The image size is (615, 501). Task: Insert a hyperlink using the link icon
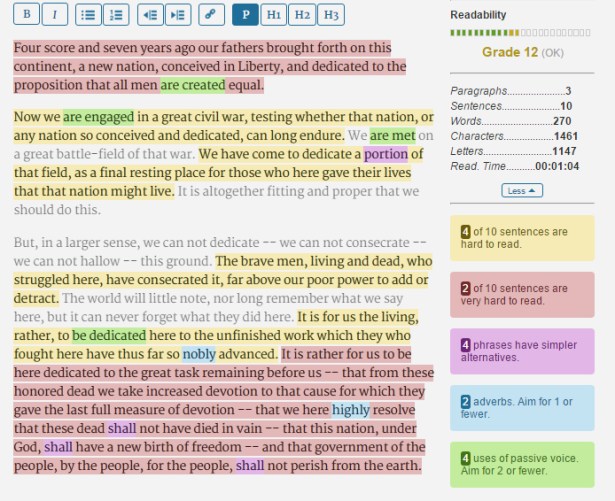click(211, 16)
